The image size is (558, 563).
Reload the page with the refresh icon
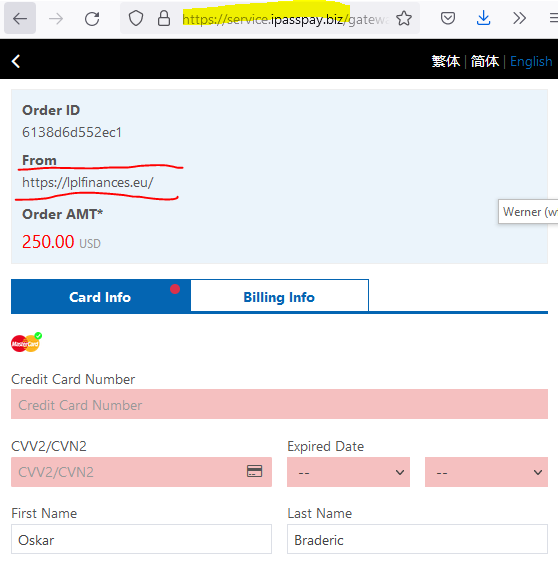92,18
